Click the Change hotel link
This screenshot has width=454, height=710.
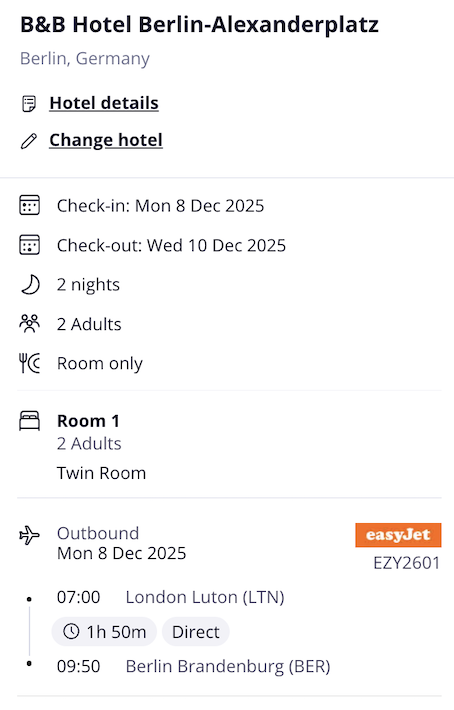click(106, 140)
